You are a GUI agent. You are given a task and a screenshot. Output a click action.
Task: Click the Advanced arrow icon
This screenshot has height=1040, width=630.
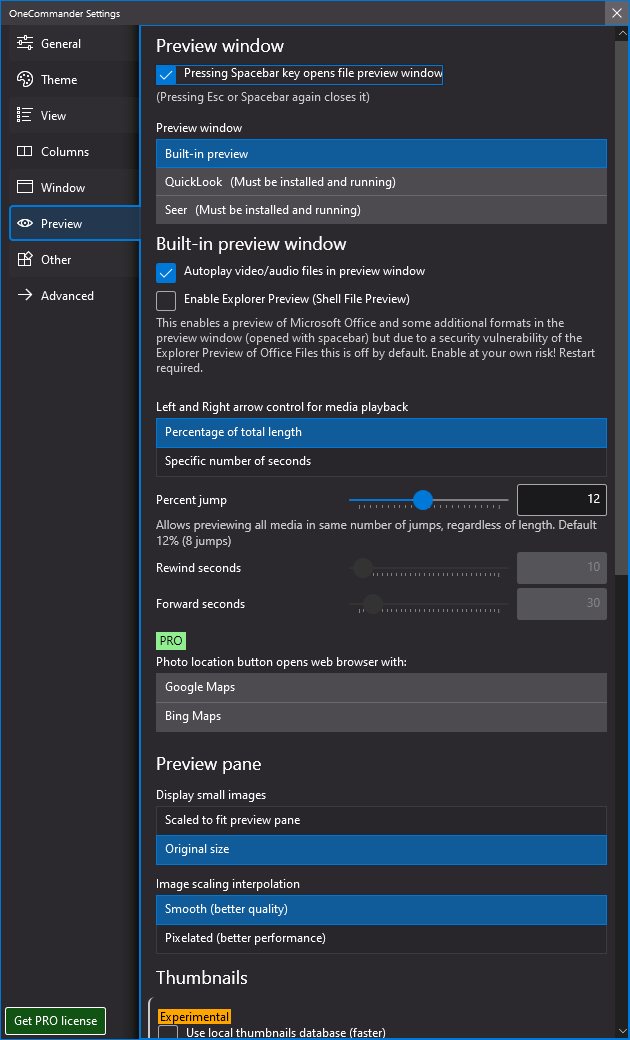point(25,296)
